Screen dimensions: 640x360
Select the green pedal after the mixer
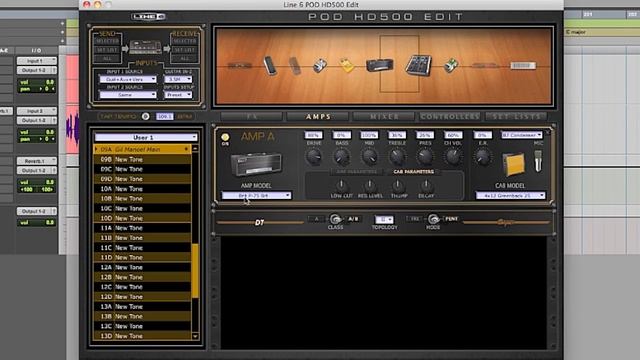pyautogui.click(x=451, y=65)
